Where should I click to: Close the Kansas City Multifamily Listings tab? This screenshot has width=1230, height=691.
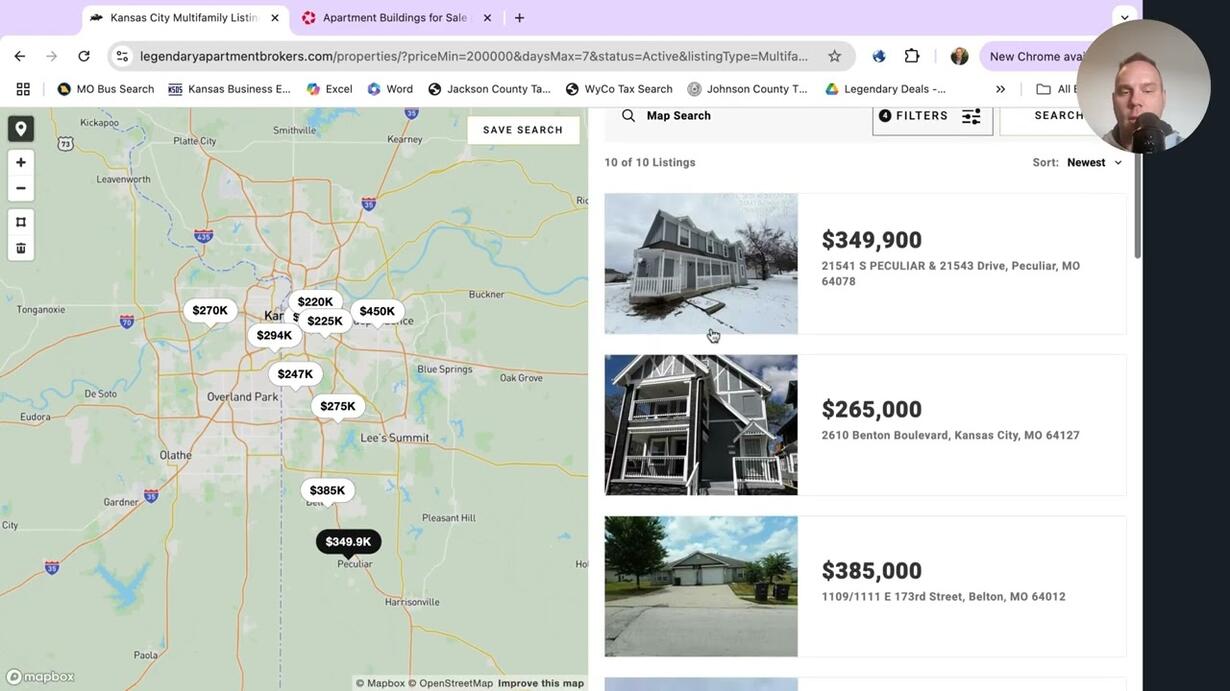275,18
